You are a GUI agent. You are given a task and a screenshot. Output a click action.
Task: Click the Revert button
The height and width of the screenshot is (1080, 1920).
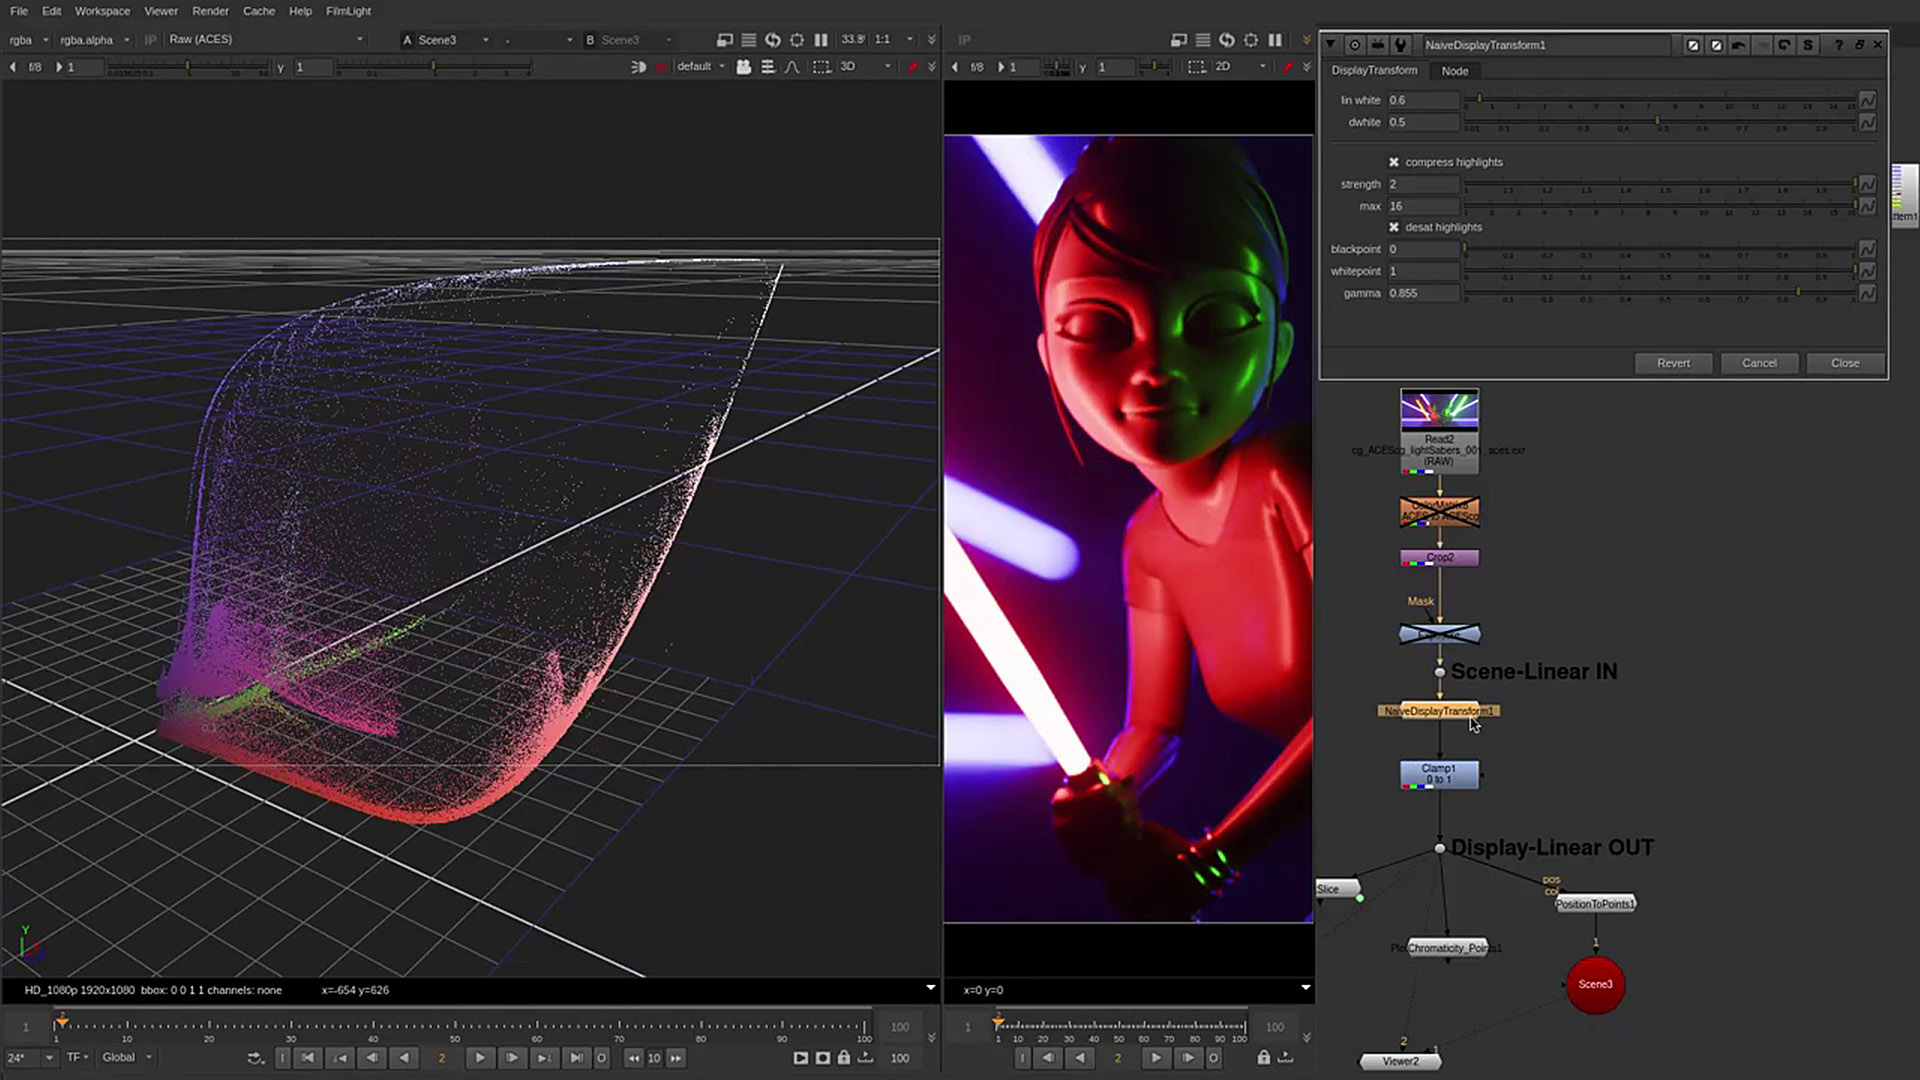1673,363
